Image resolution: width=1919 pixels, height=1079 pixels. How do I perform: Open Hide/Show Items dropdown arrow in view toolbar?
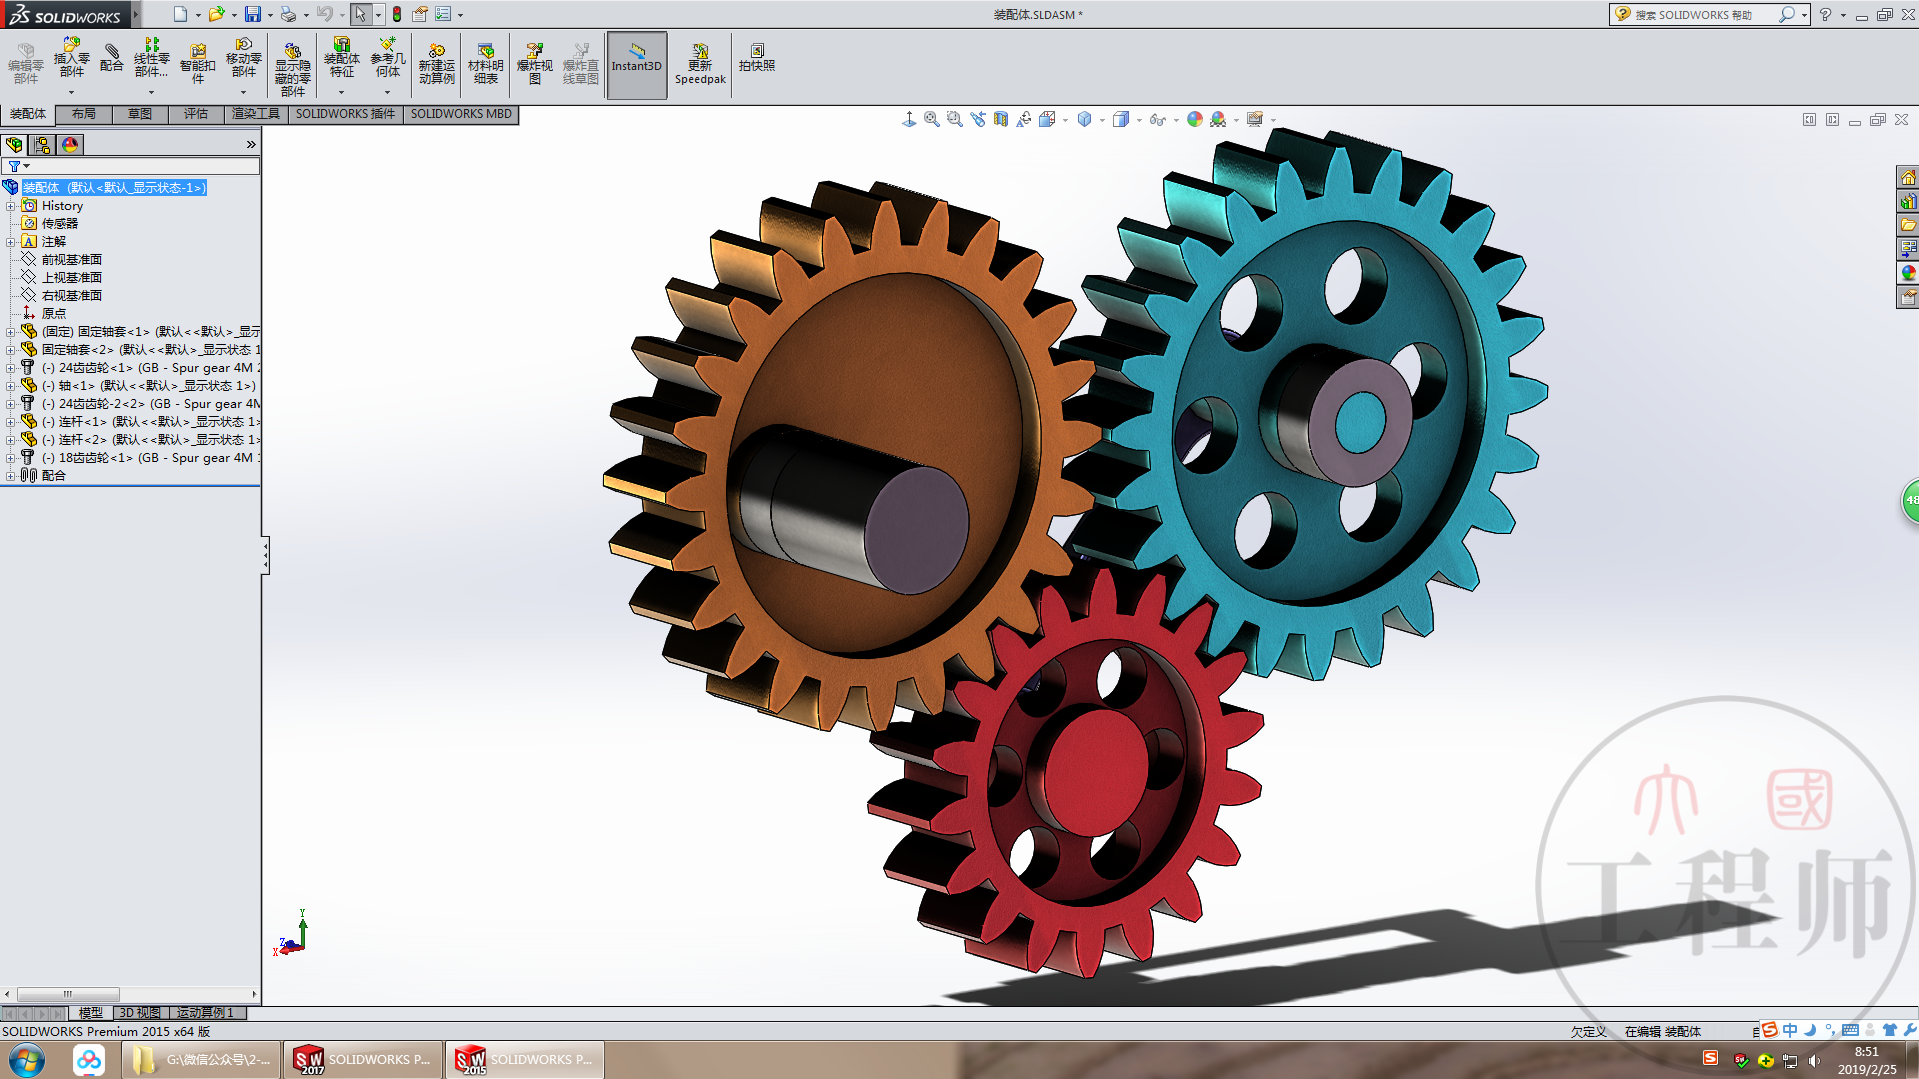[x=1176, y=120]
